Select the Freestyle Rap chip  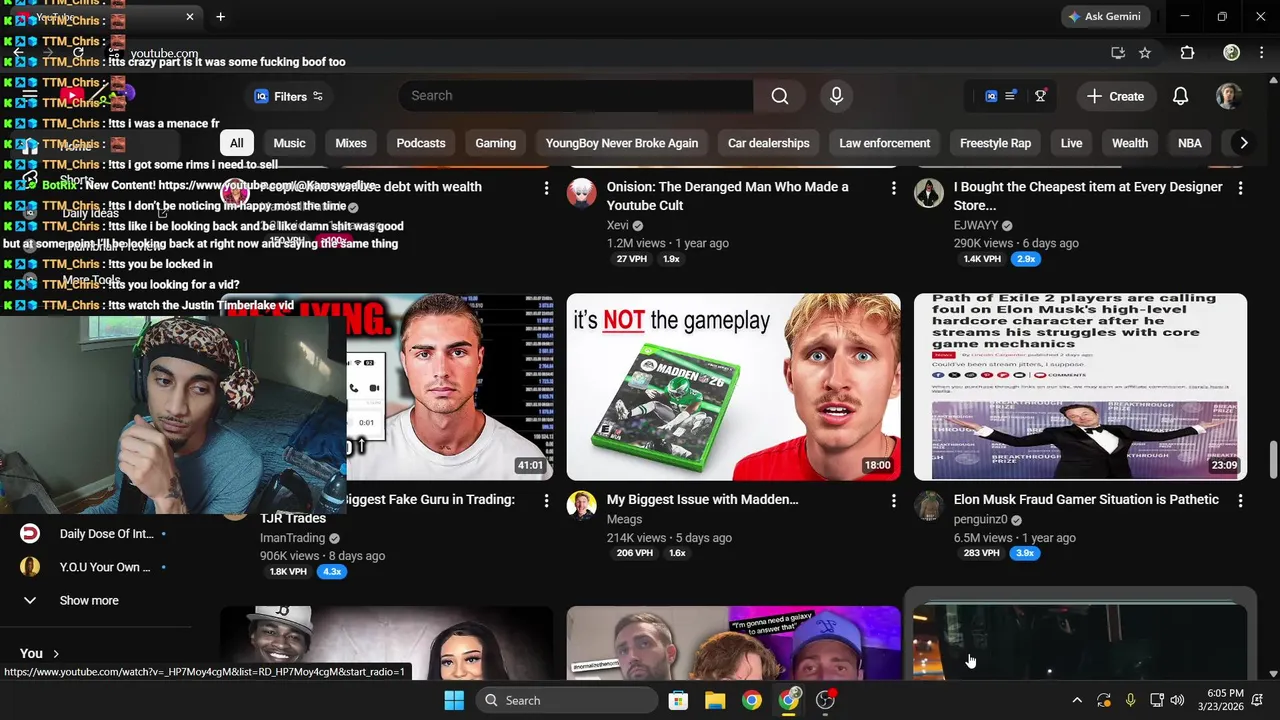pos(995,143)
